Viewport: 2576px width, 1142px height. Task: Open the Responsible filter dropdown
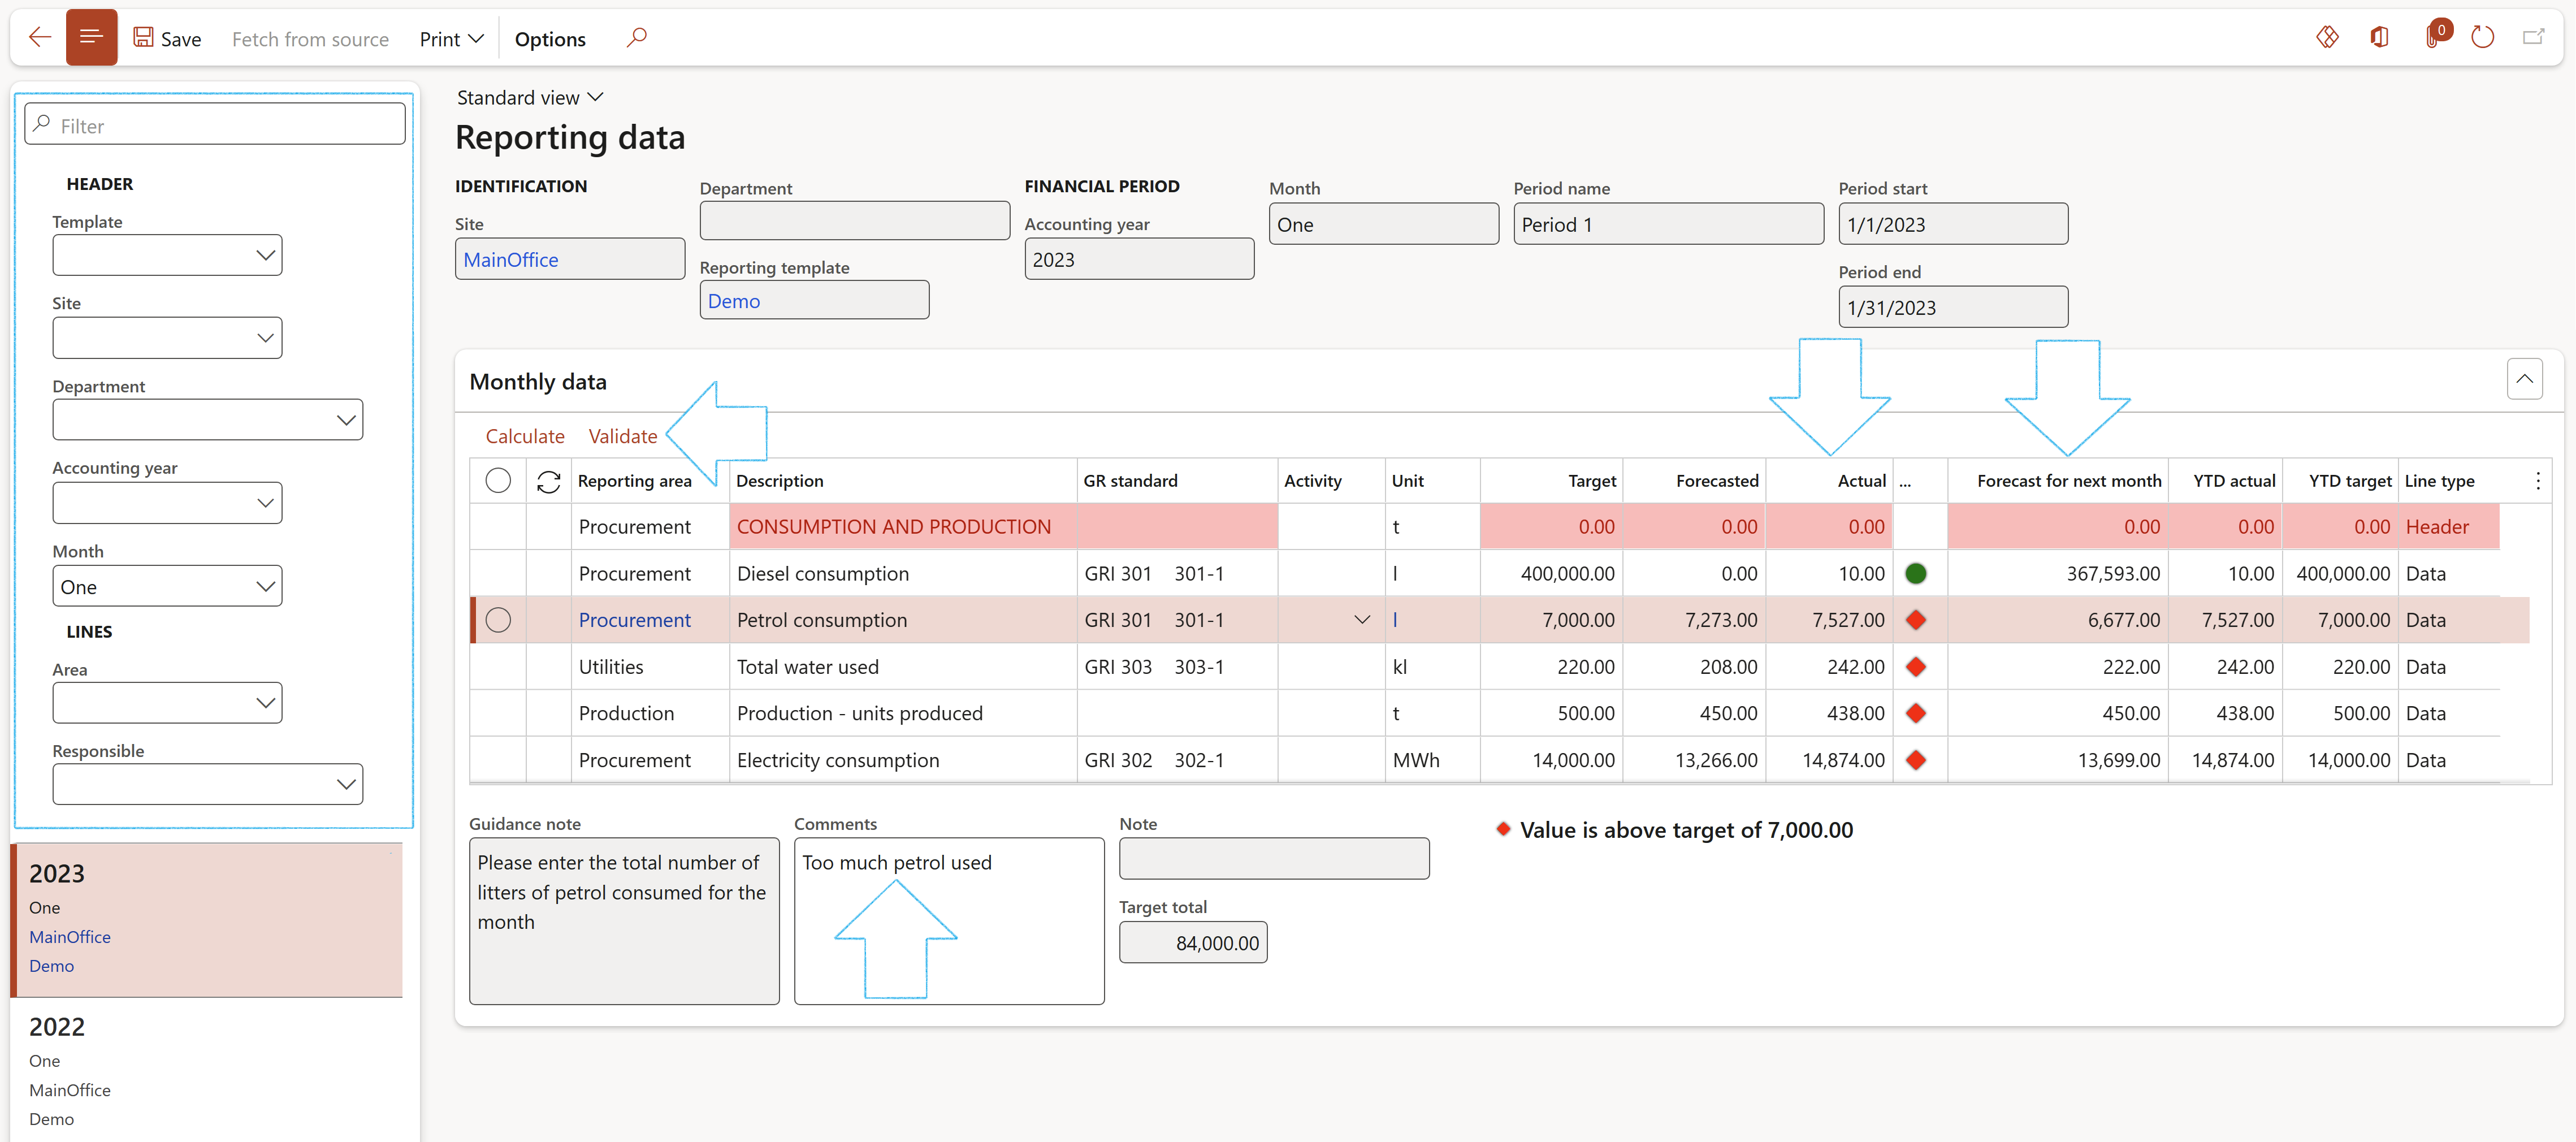click(346, 784)
